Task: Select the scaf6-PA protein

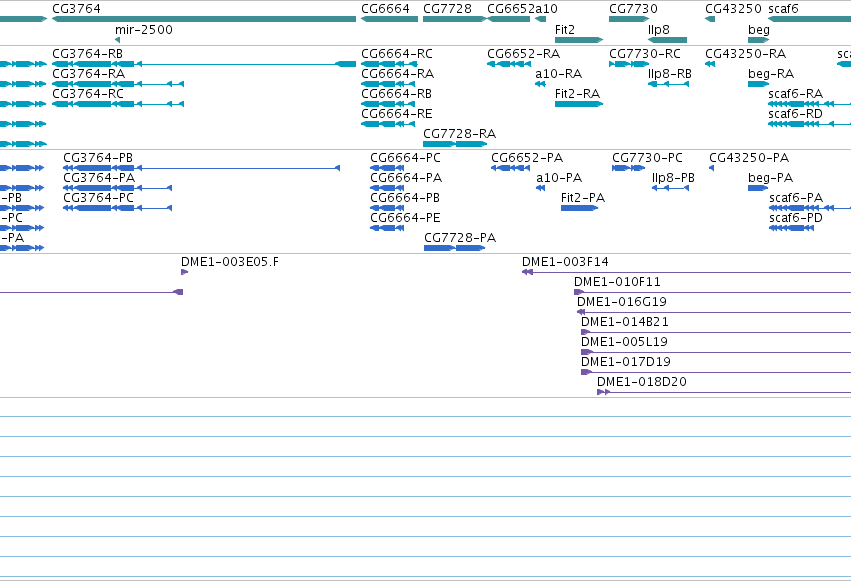Action: pos(810,208)
